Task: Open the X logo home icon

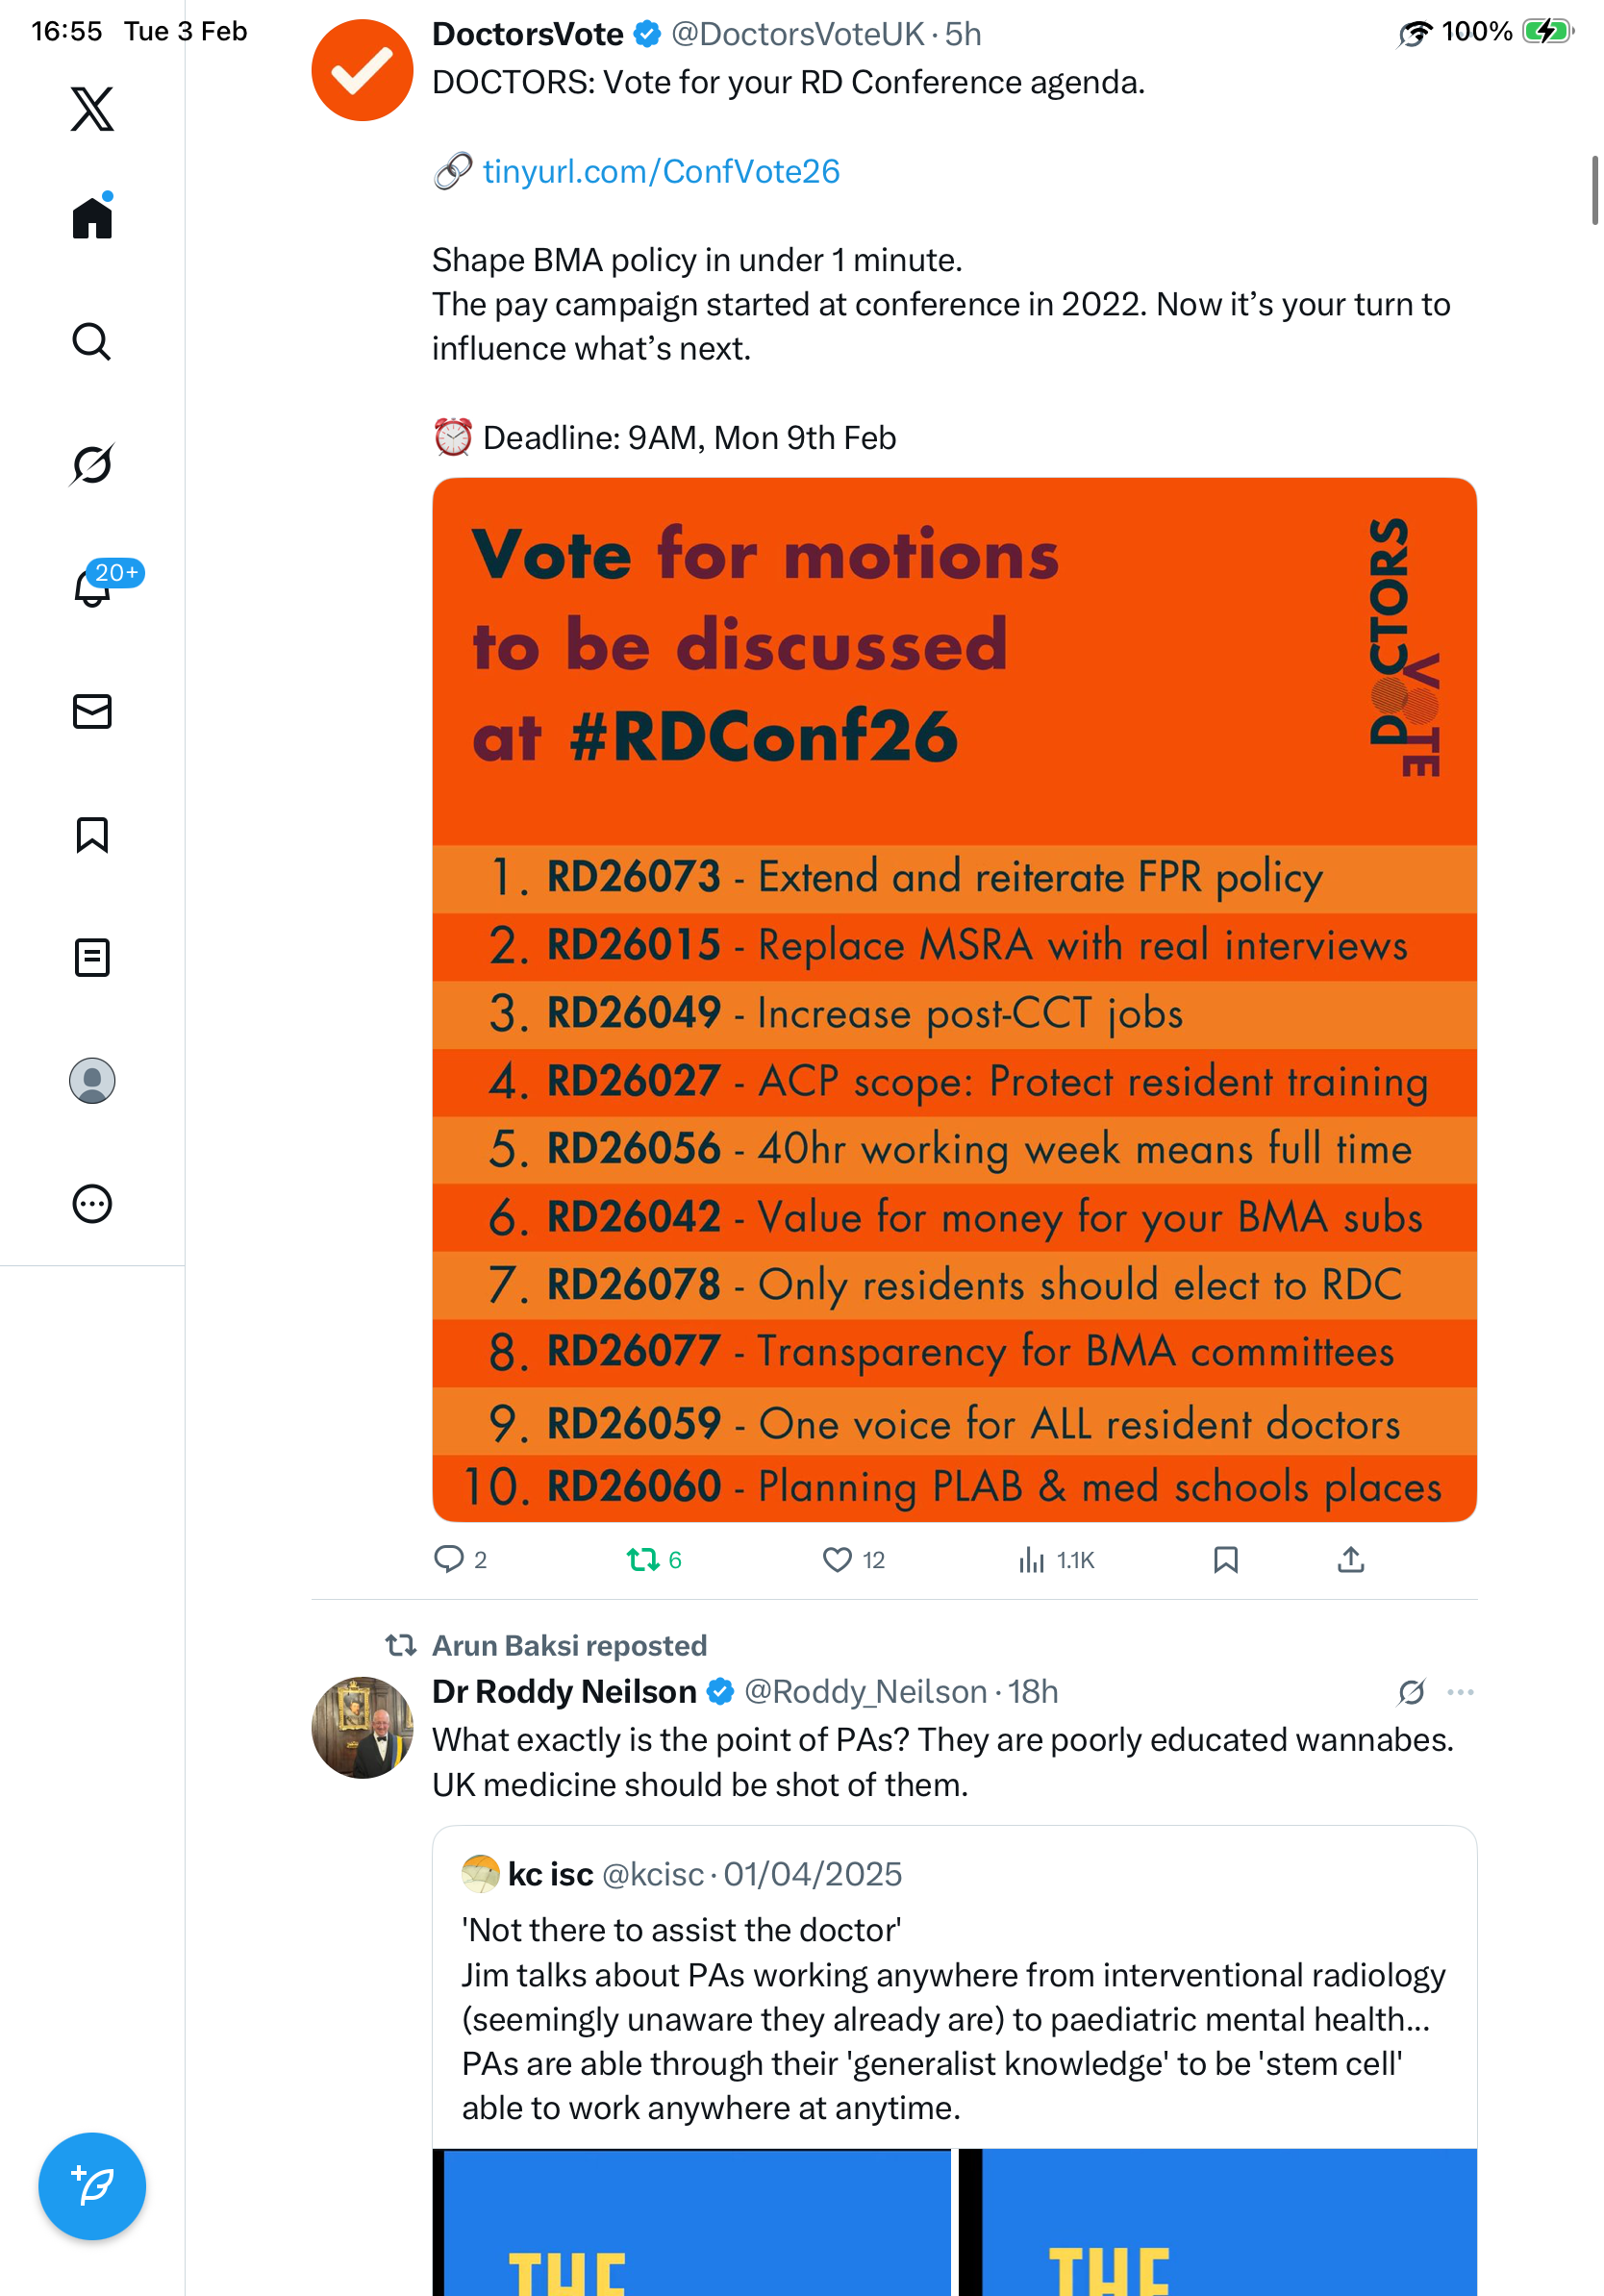Action: [92, 109]
